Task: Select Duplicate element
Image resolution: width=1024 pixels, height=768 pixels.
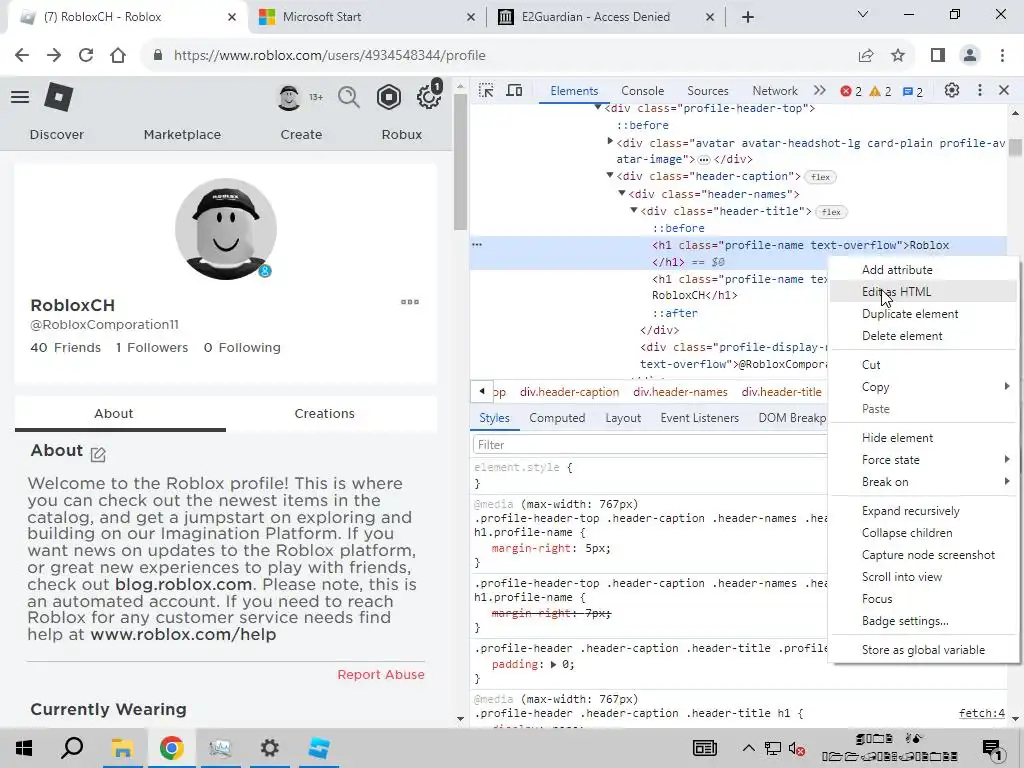Action: pos(922,314)
